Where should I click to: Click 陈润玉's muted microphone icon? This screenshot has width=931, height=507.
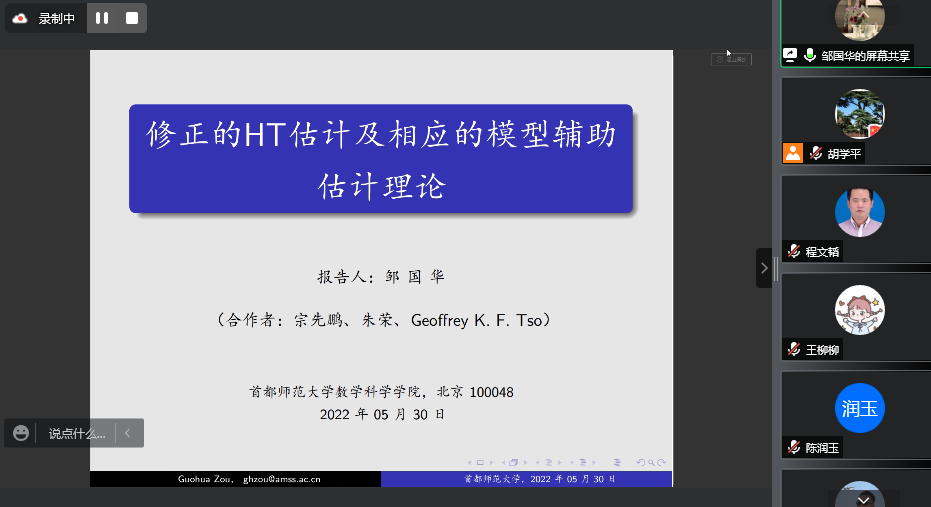pos(795,448)
